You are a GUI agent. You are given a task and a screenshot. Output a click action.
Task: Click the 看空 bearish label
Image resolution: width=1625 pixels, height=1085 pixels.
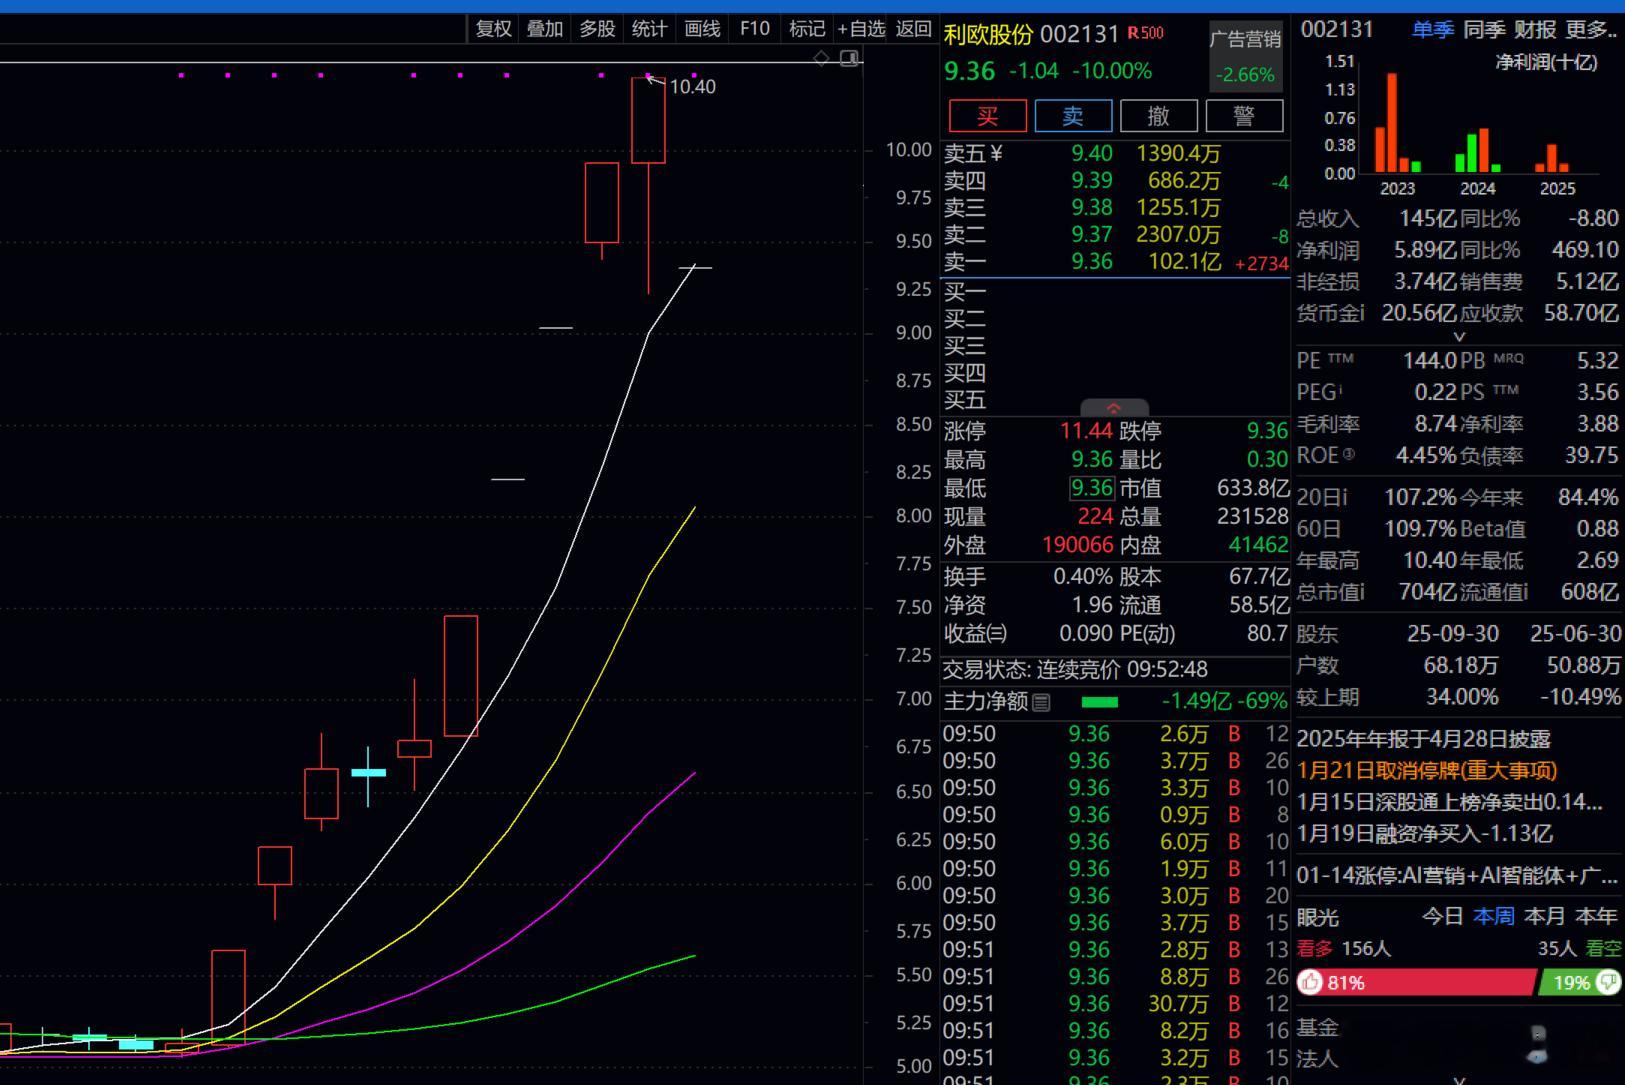coord(1603,948)
